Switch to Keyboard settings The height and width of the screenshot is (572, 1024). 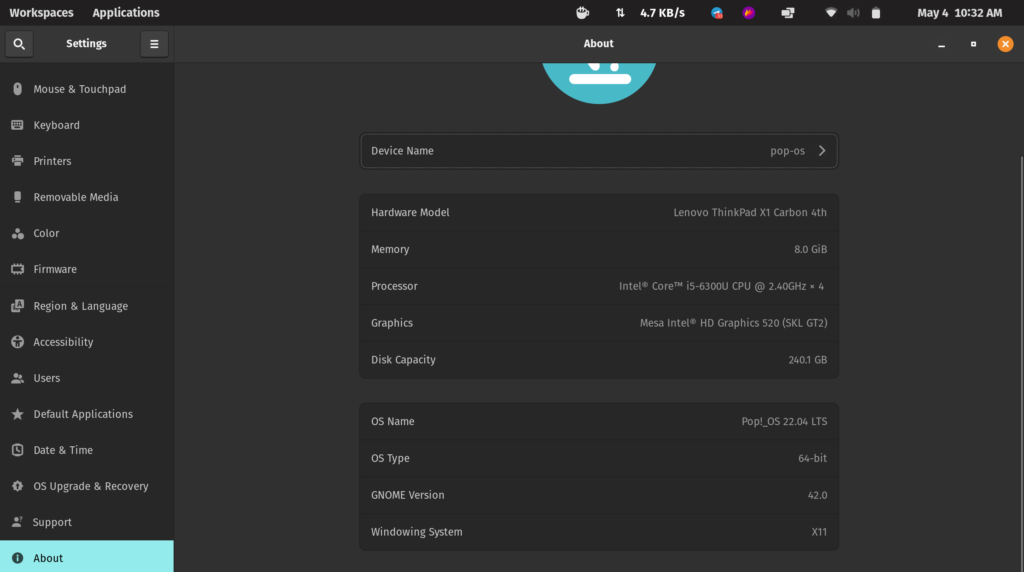point(87,125)
